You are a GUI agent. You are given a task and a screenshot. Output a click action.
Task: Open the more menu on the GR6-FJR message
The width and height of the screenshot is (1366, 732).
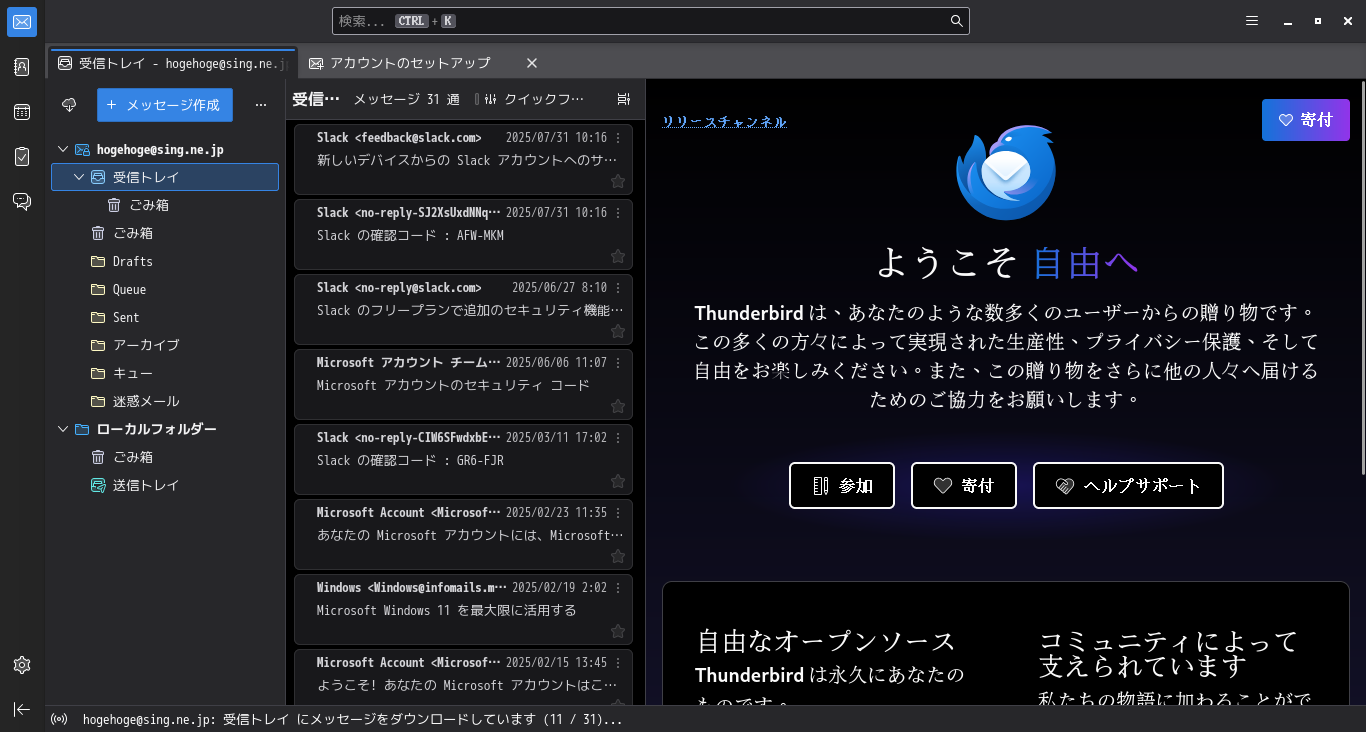(618, 438)
